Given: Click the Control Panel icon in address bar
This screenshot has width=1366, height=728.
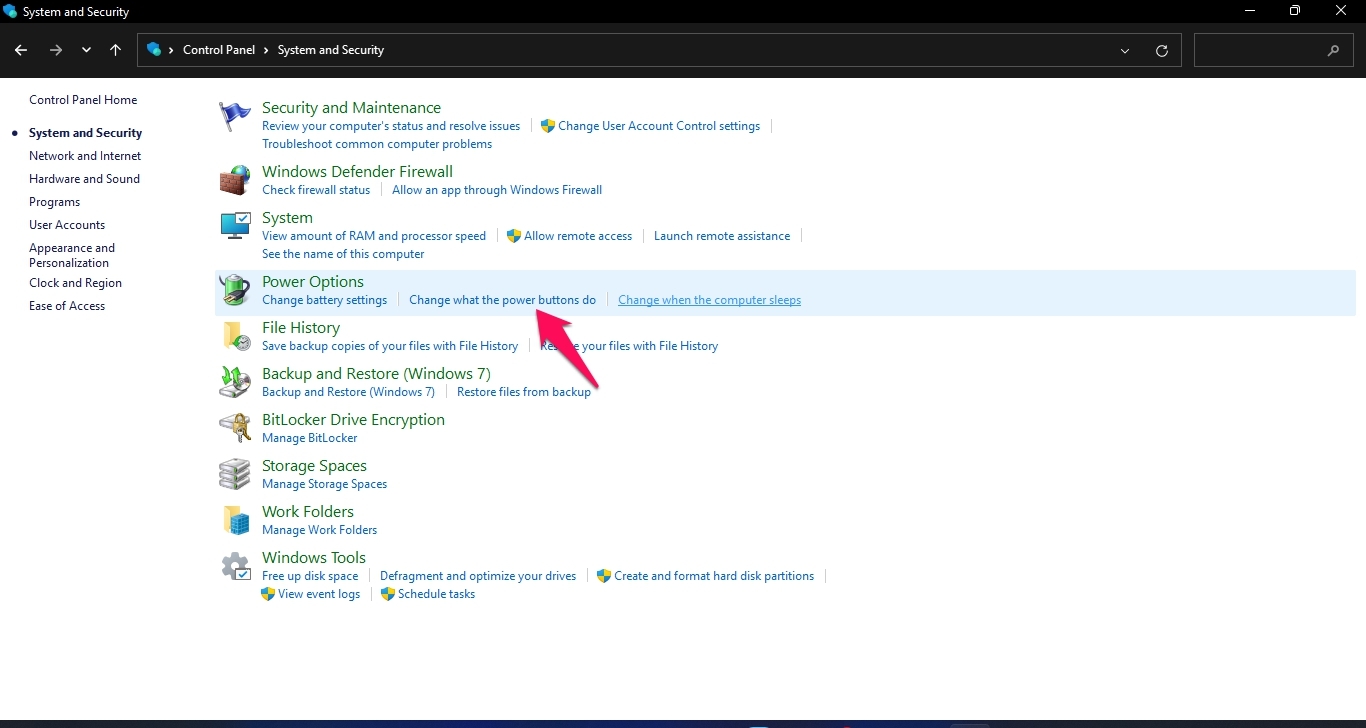Looking at the screenshot, I should coord(154,49).
